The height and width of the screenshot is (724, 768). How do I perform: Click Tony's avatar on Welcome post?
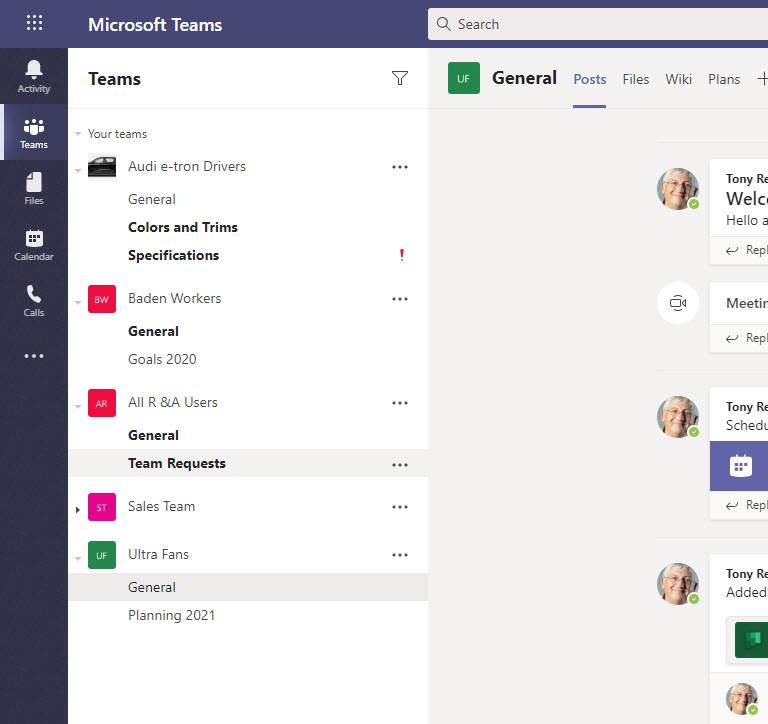coord(678,189)
